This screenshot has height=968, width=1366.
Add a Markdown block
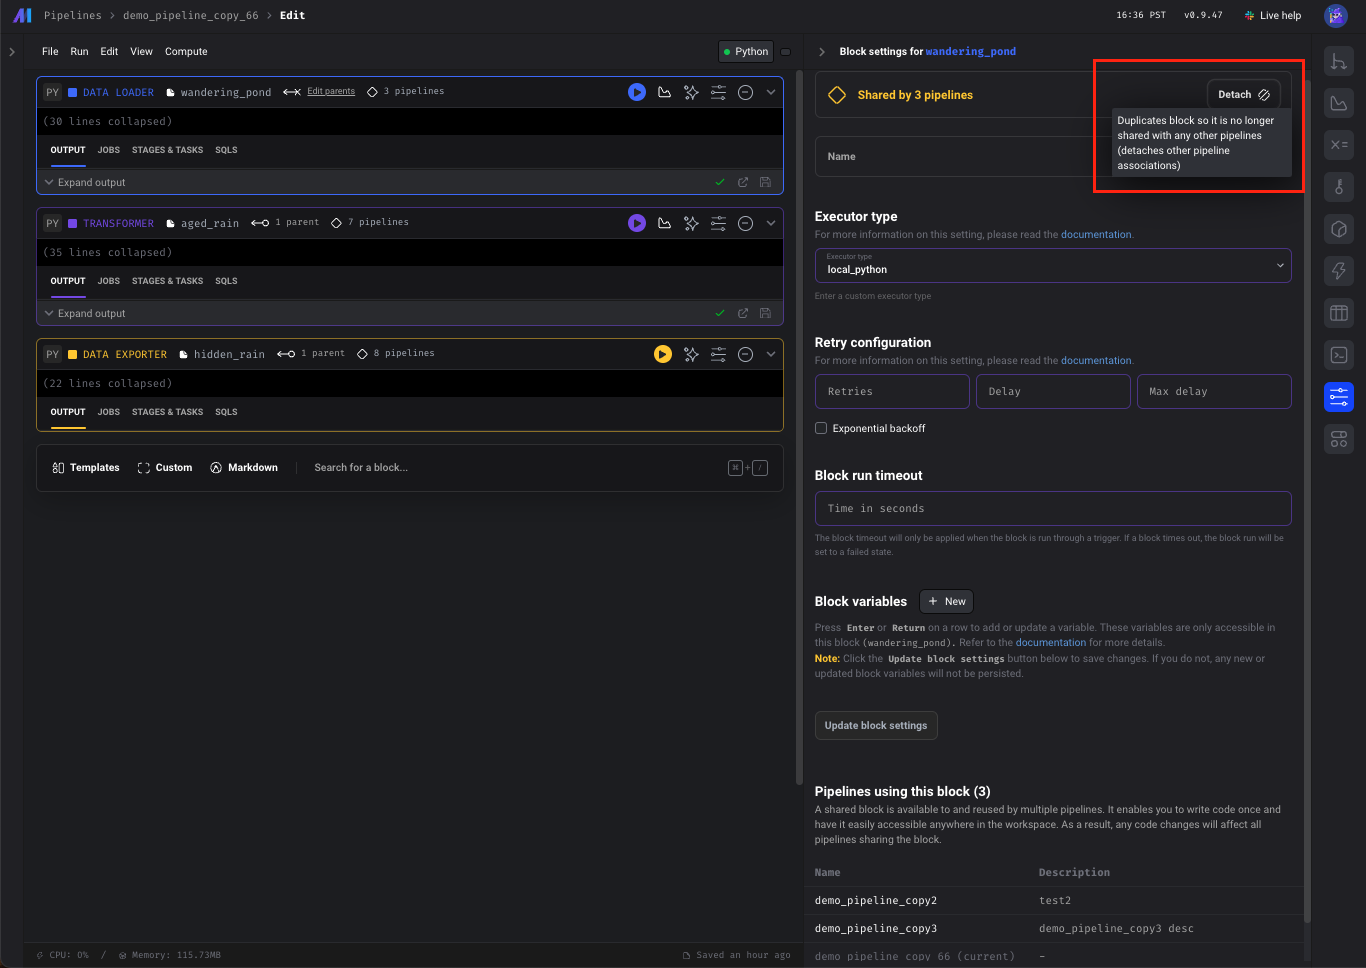click(244, 468)
